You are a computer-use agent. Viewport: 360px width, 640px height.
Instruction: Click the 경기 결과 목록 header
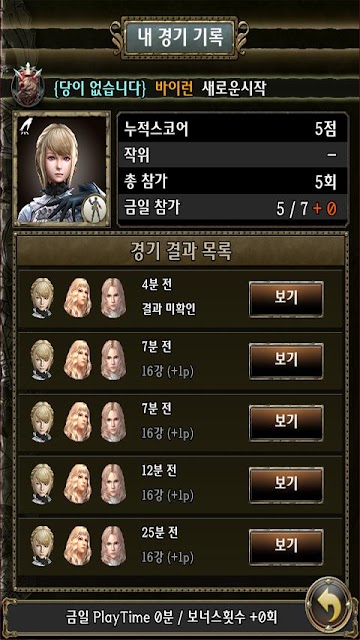tap(180, 252)
